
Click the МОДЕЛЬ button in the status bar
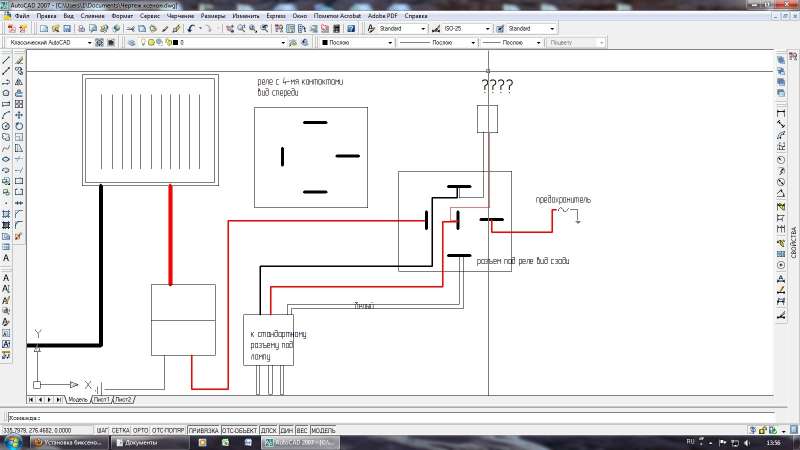tap(323, 431)
